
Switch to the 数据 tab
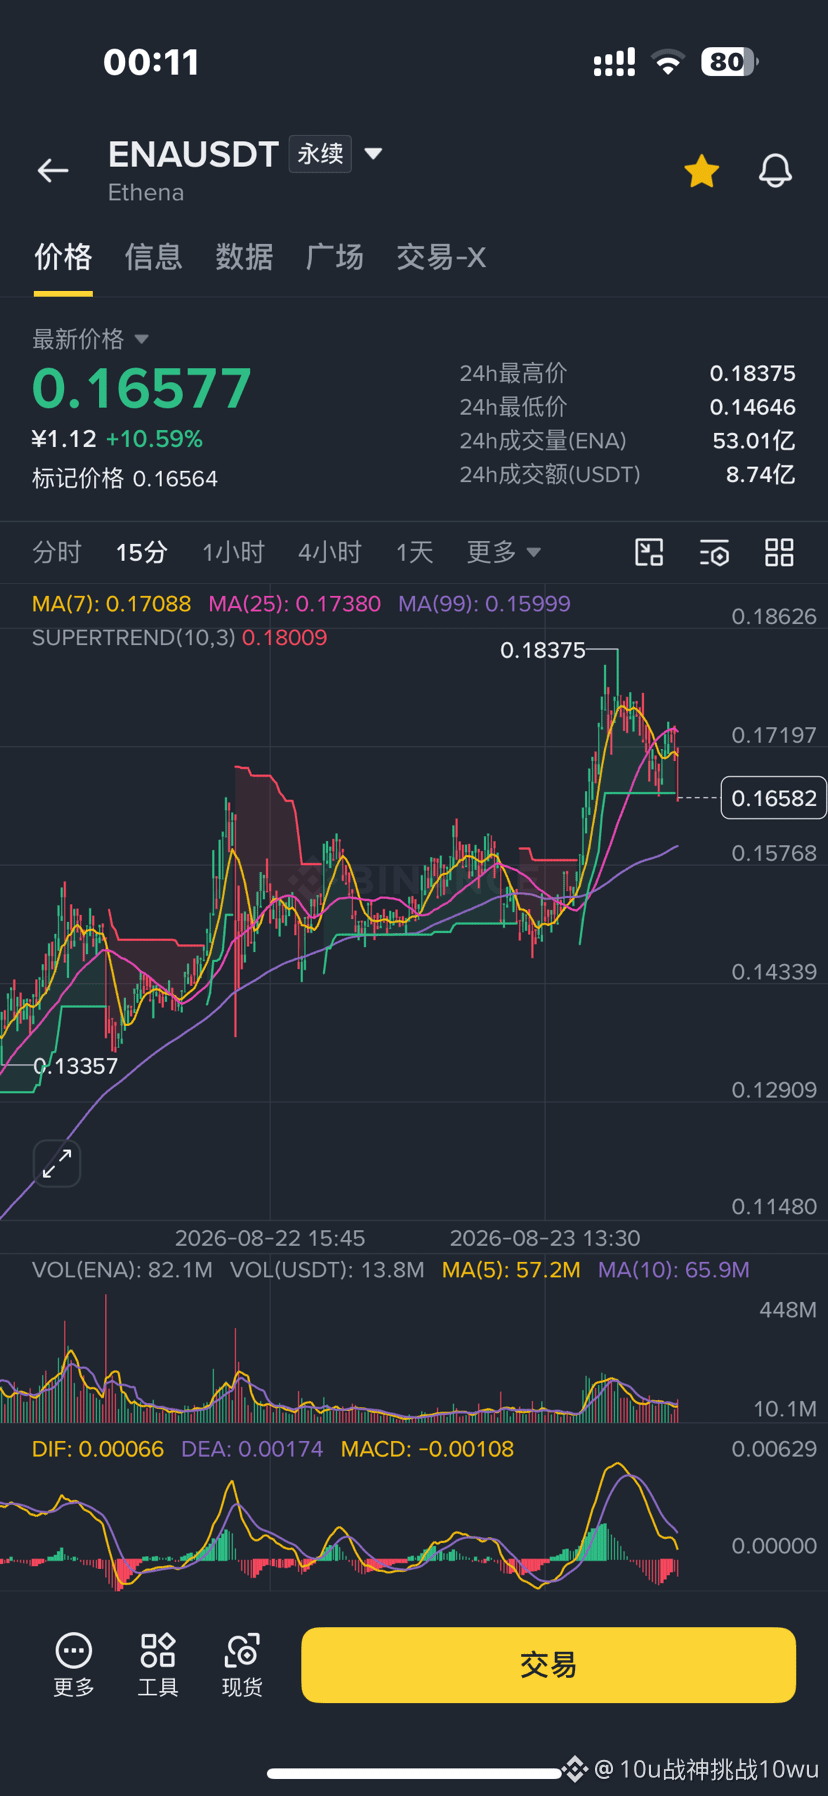pos(244,257)
